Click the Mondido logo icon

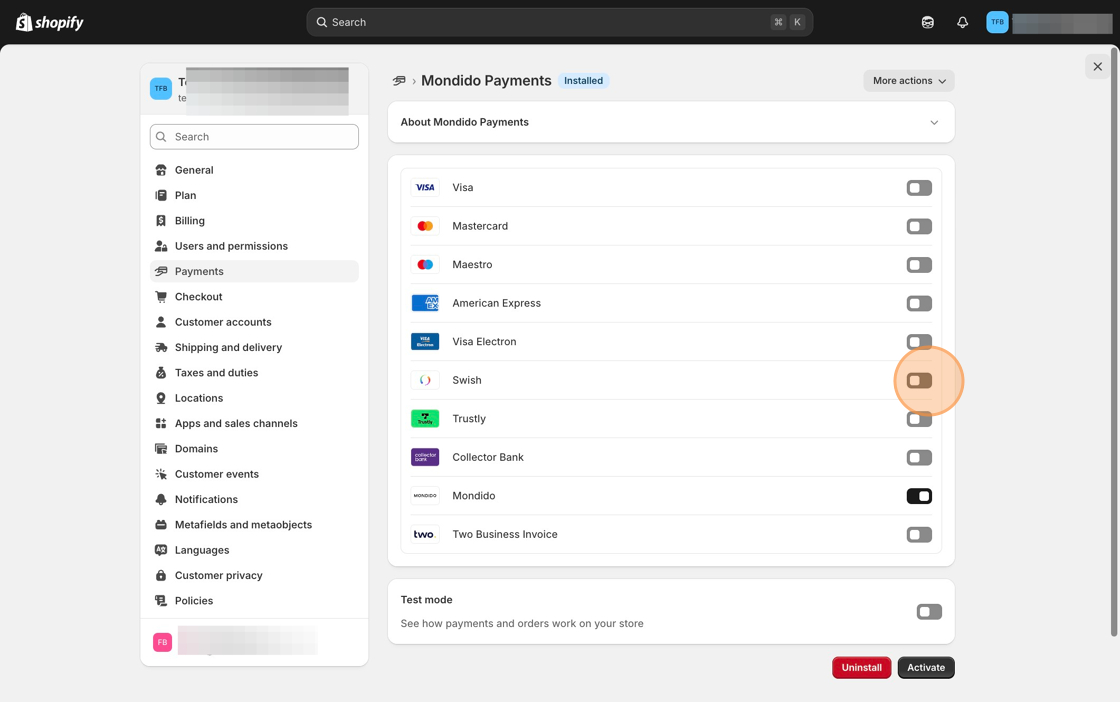(x=425, y=496)
